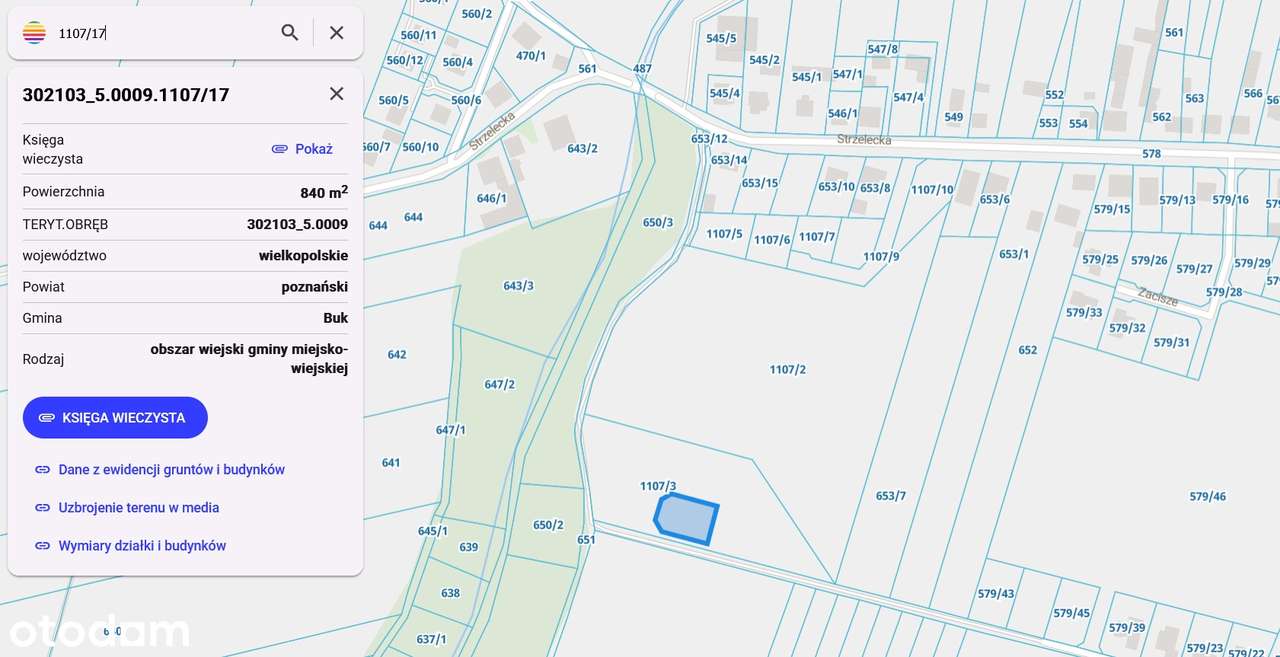Click parcel label 642 on map
The height and width of the screenshot is (657, 1280).
tap(397, 355)
